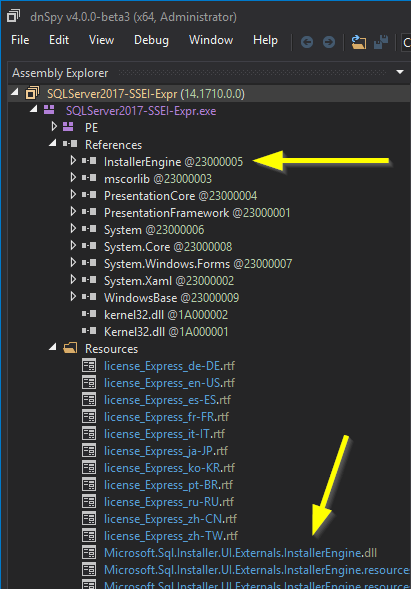Expand the System @23000006 reference
Viewport: 411px width, 589px height.
coord(73,229)
